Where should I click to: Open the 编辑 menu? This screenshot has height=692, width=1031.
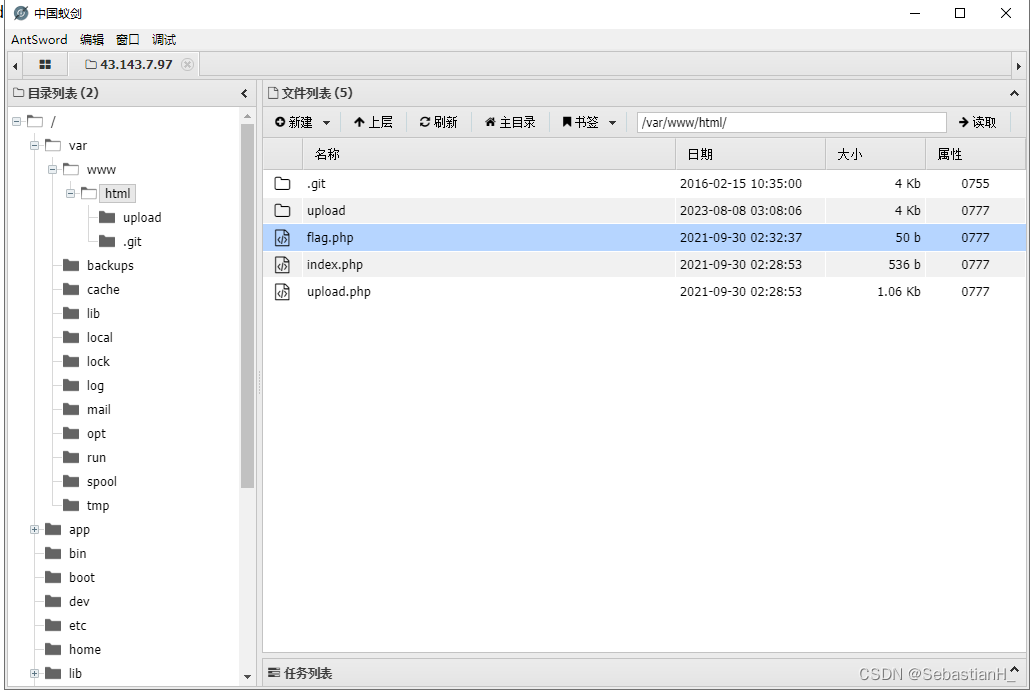pos(92,40)
